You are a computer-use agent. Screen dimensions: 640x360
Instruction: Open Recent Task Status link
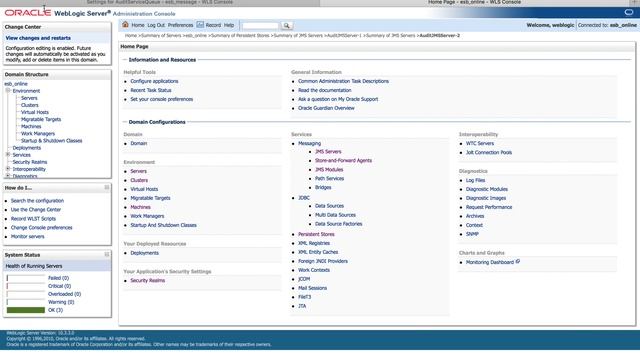[x=151, y=90]
